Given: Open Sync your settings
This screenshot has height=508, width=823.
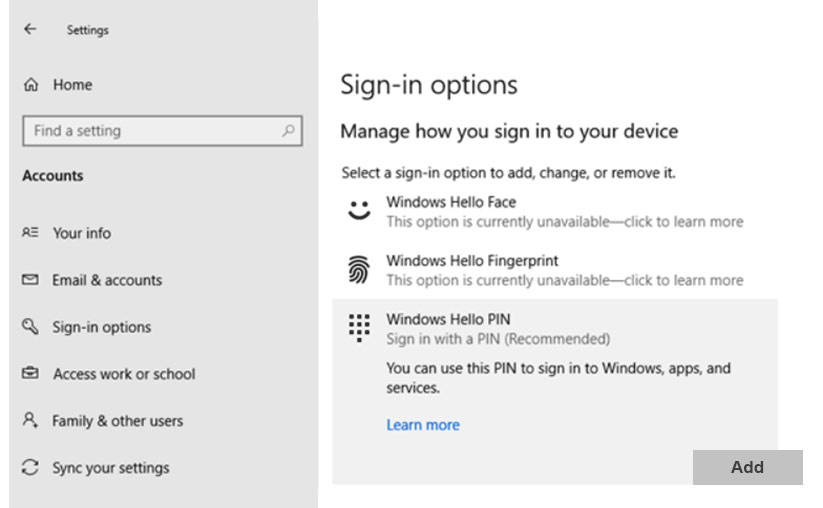Looking at the screenshot, I should coord(111,468).
